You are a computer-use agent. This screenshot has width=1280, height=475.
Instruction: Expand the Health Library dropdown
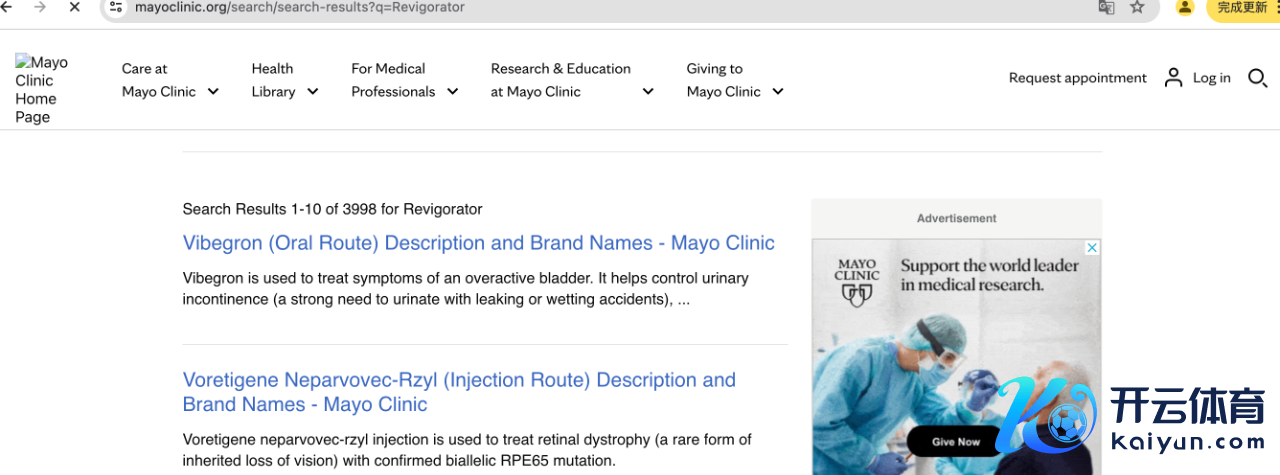pos(285,80)
